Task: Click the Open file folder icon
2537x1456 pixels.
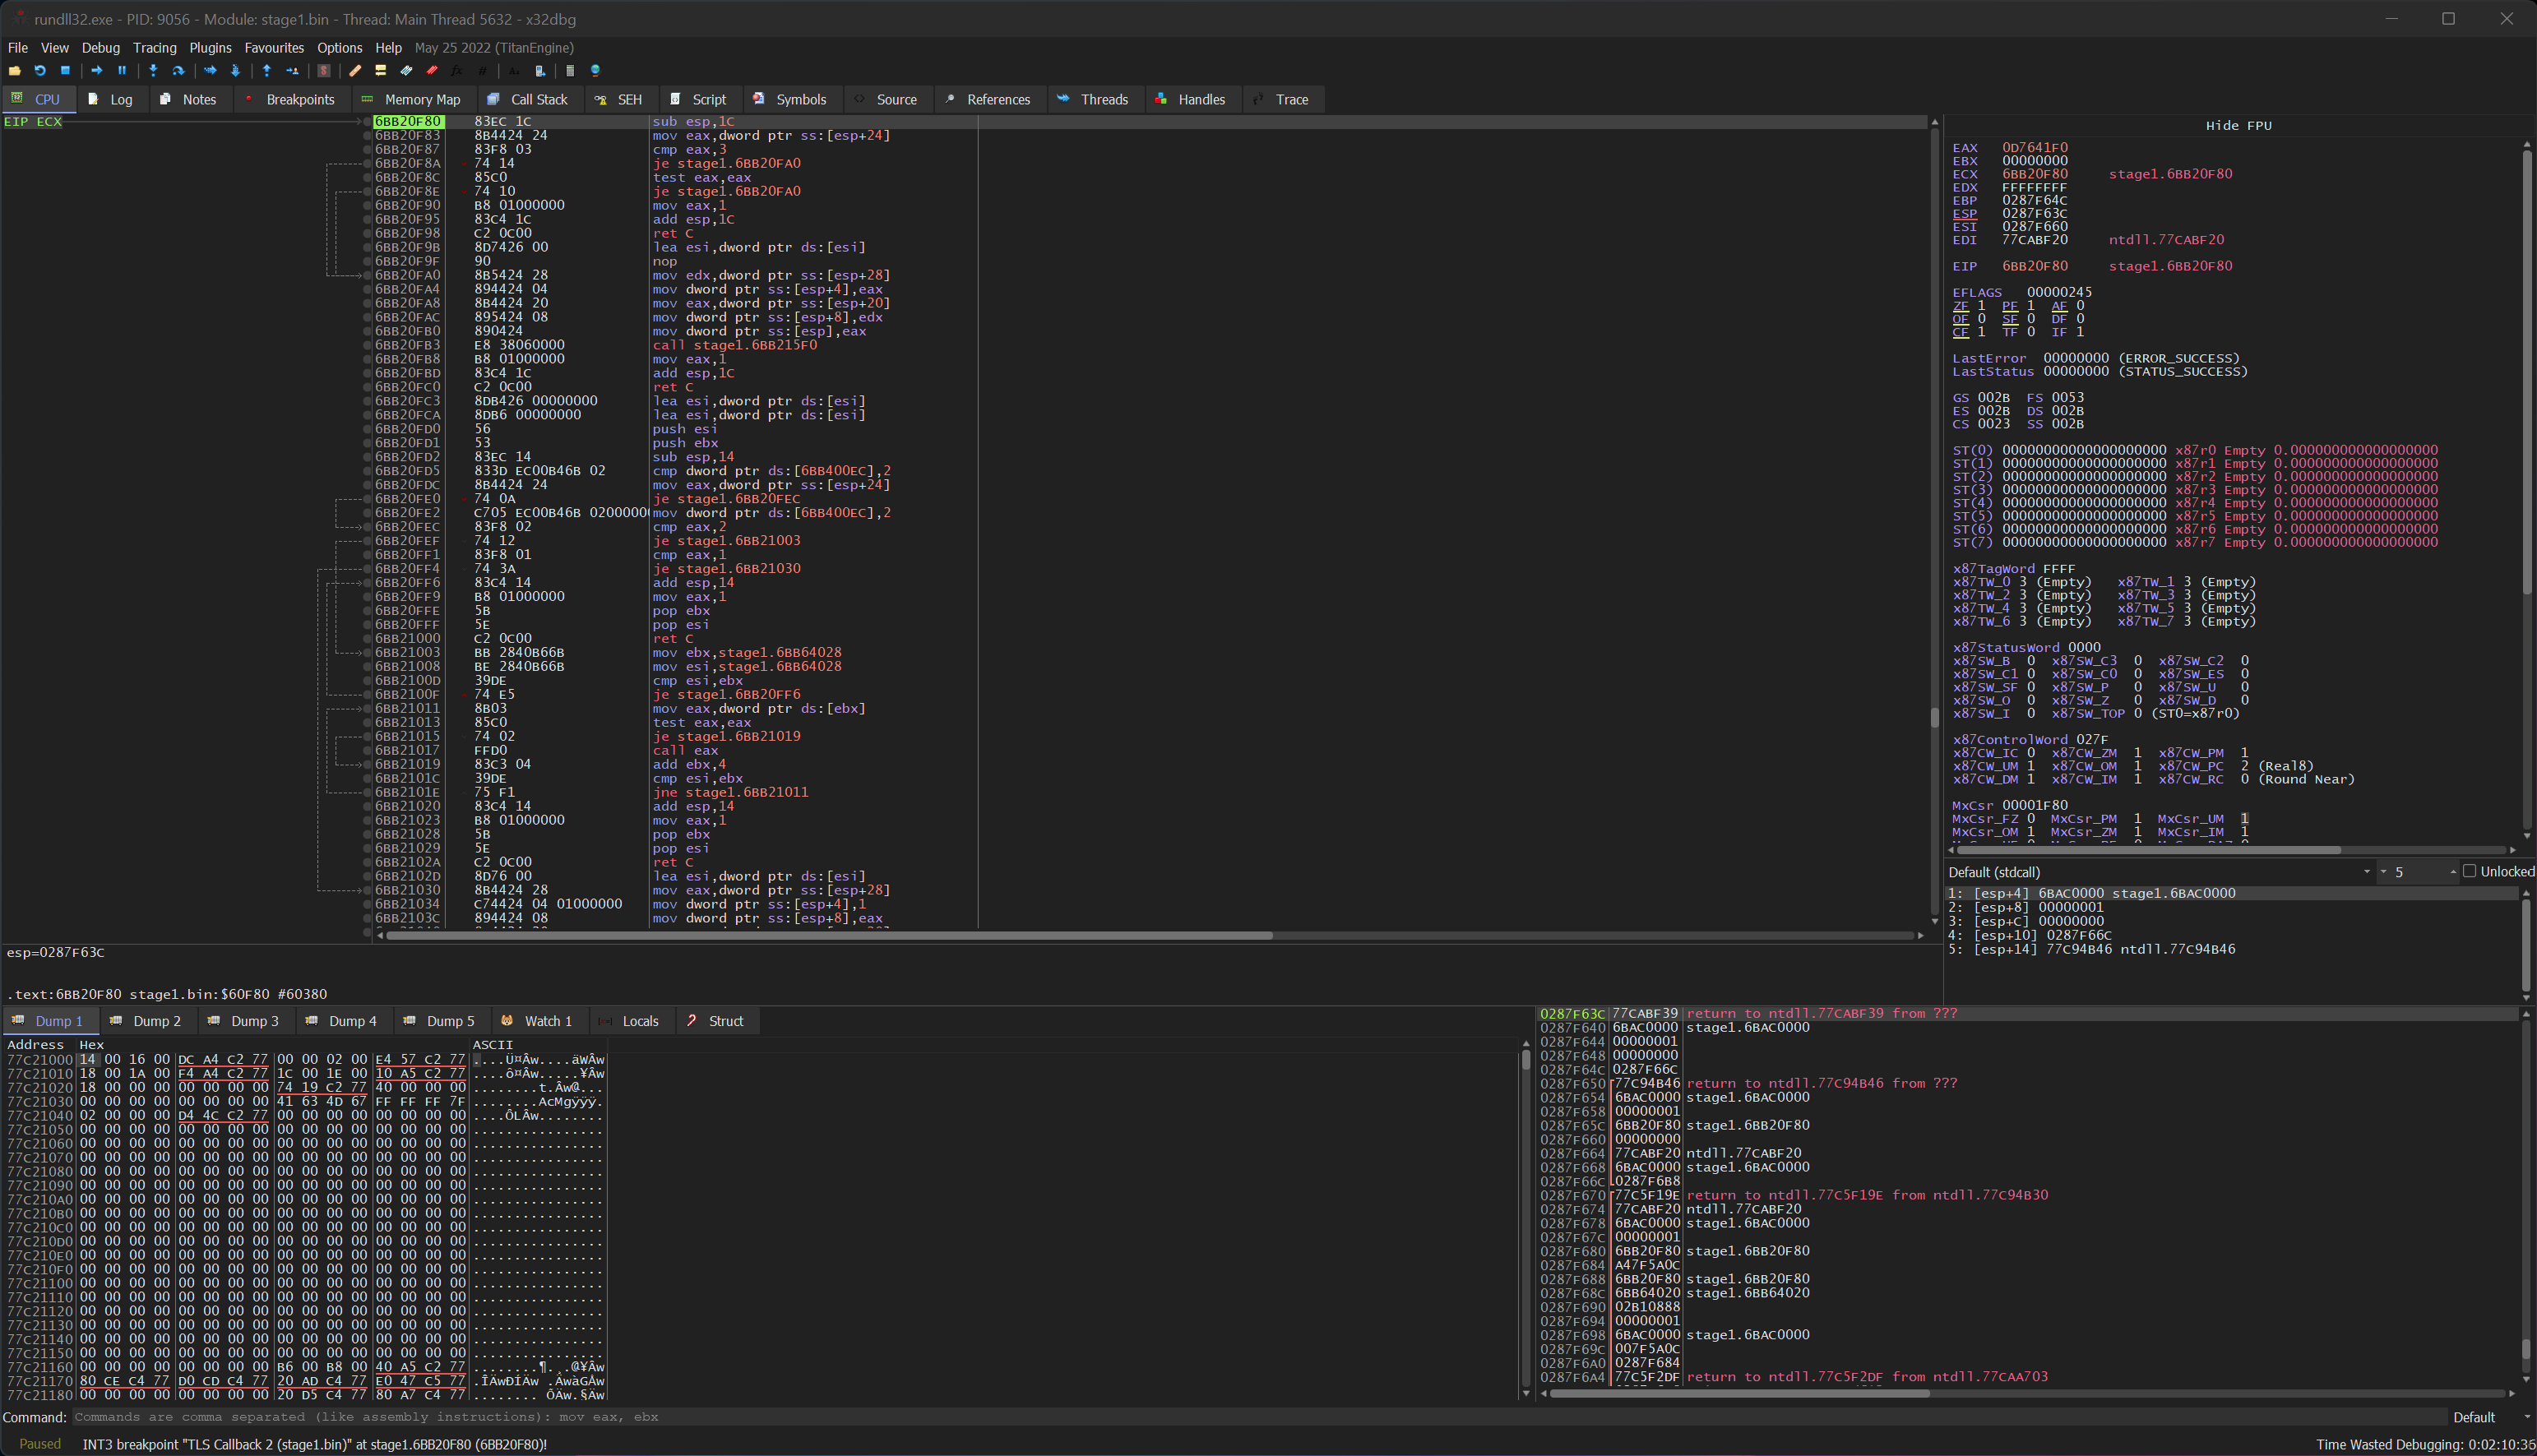Action: tap(14, 71)
